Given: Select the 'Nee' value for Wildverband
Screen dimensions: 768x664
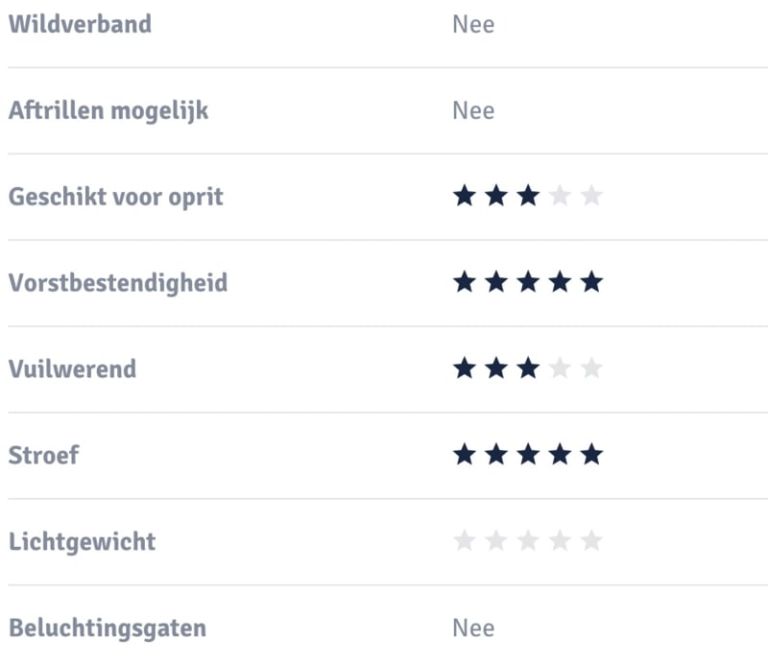Looking at the screenshot, I should (x=473, y=24).
